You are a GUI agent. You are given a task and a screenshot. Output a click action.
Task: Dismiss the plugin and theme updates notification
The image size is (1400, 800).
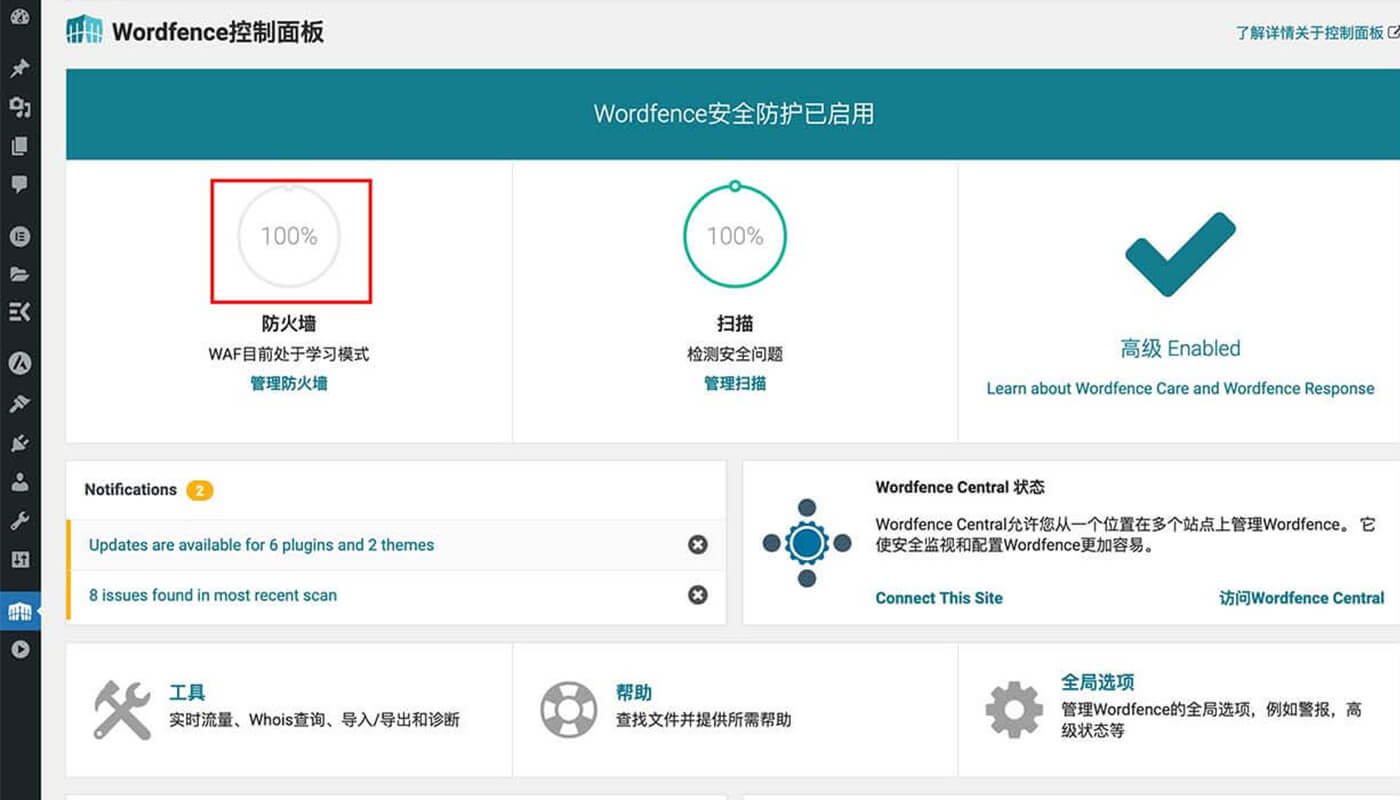click(697, 545)
